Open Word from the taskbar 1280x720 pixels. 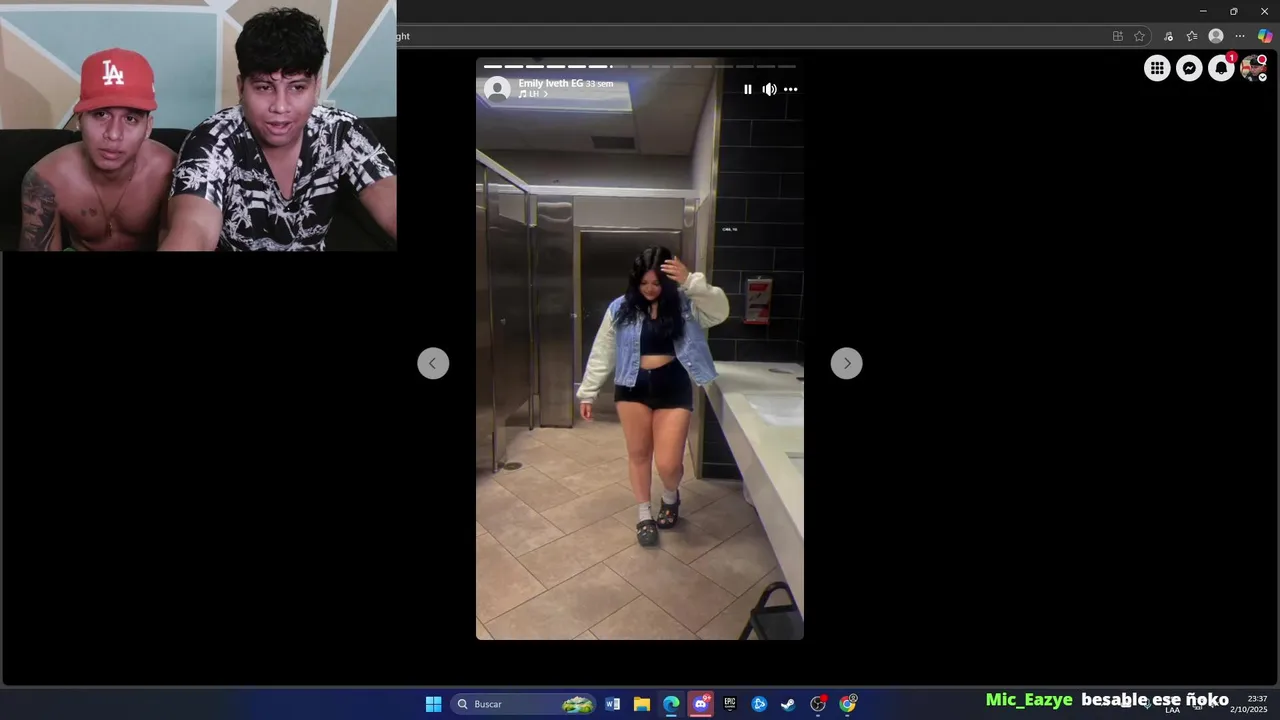[x=613, y=704]
